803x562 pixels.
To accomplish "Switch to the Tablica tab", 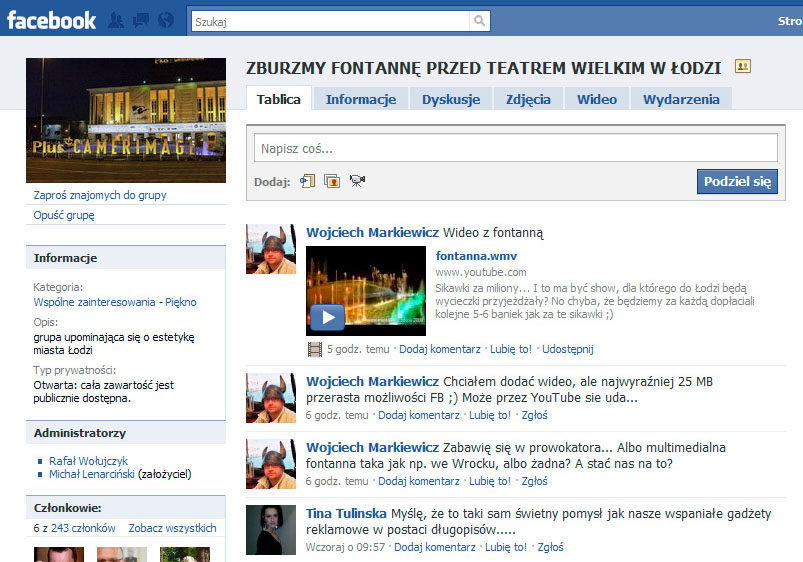I will (279, 99).
